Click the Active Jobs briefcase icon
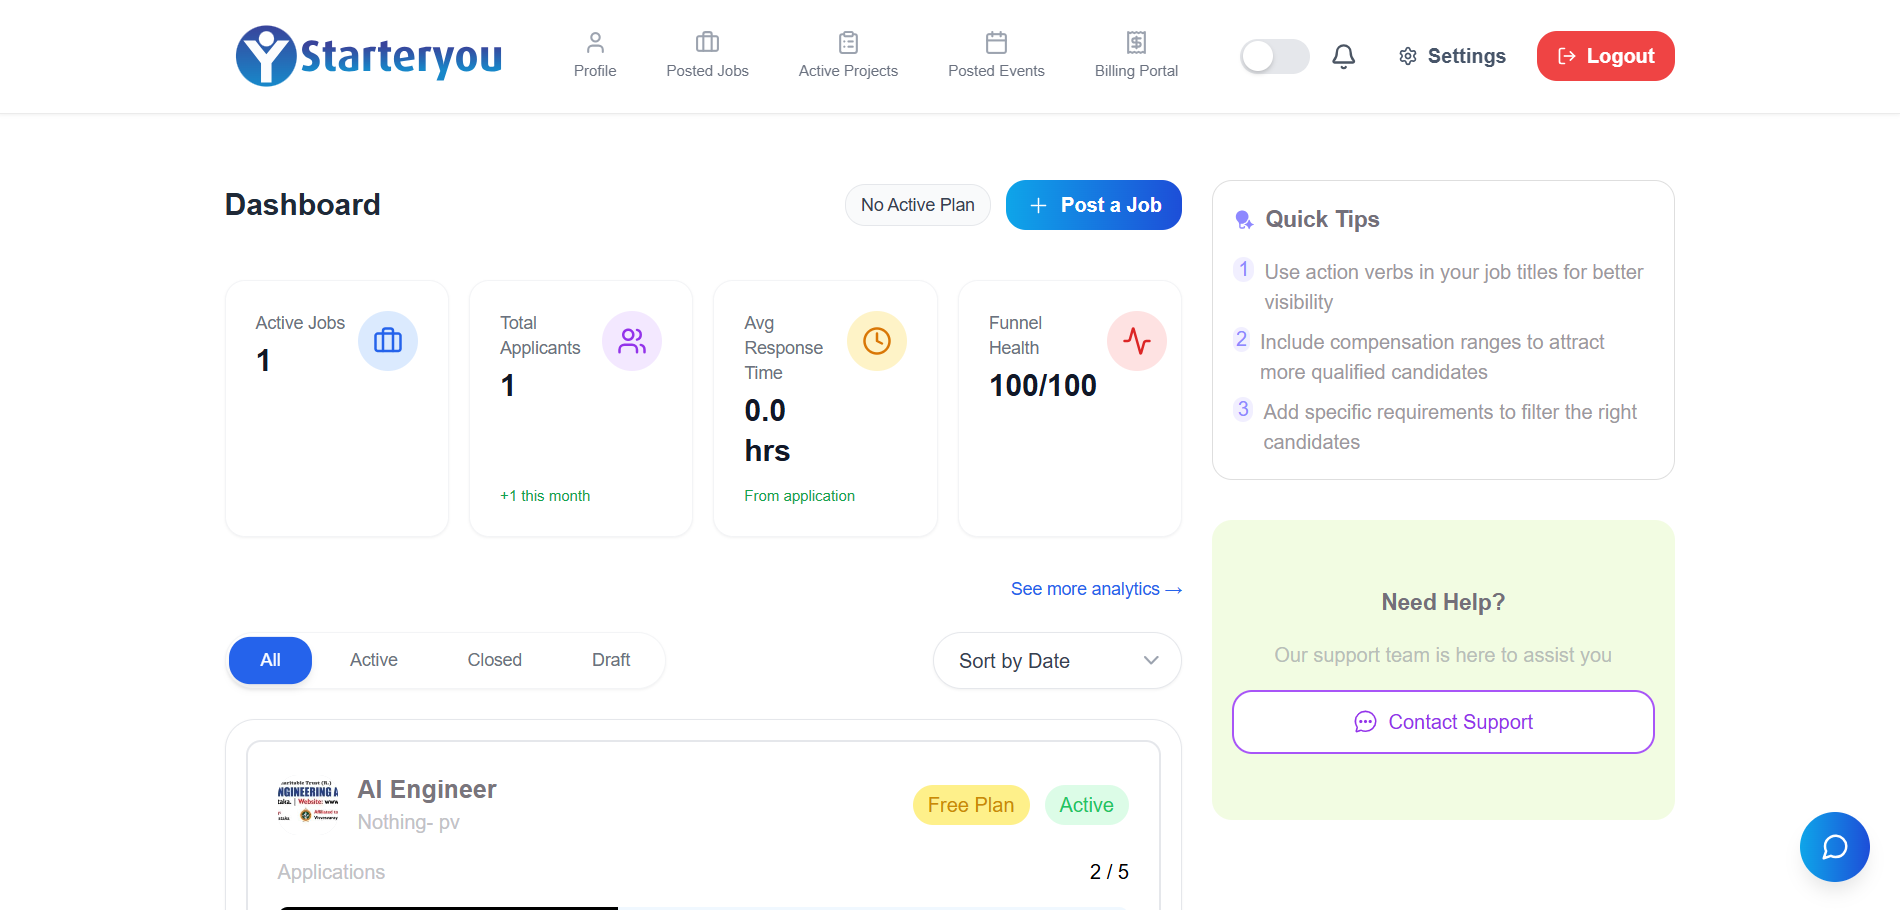The height and width of the screenshot is (910, 1900). tap(388, 341)
